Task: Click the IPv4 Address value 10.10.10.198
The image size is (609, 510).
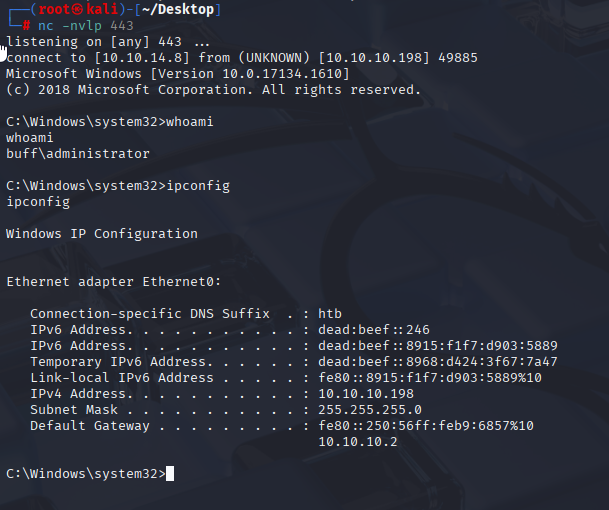Action: 366,393
